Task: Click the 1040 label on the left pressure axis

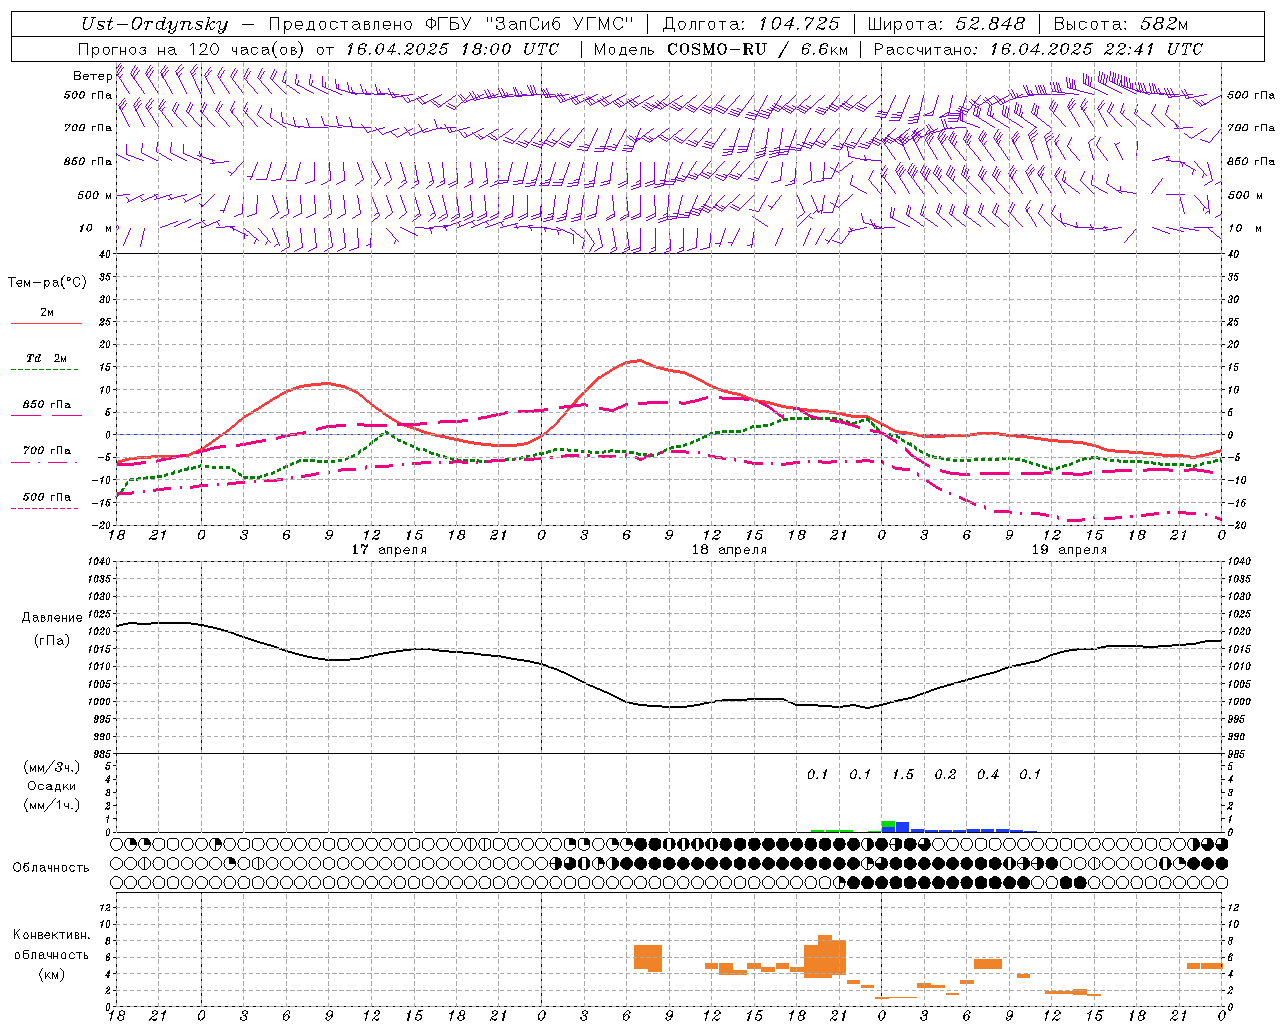Action: [x=99, y=562]
